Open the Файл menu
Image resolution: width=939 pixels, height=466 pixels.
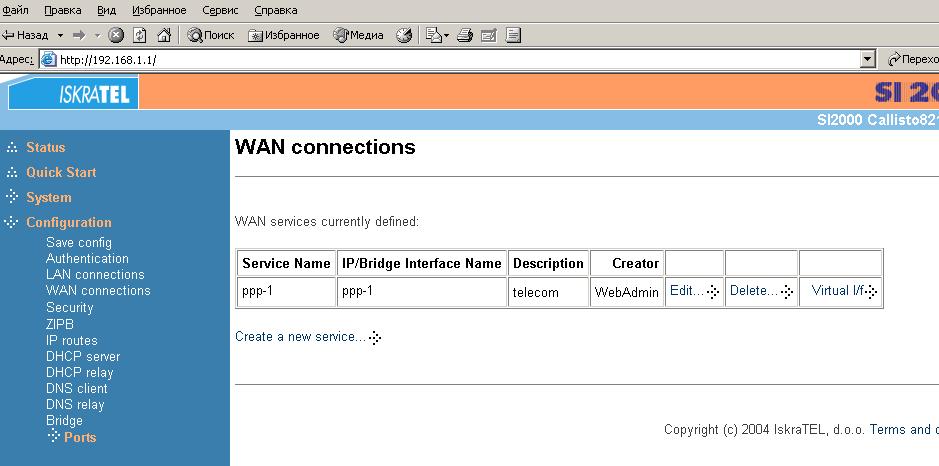pos(15,10)
